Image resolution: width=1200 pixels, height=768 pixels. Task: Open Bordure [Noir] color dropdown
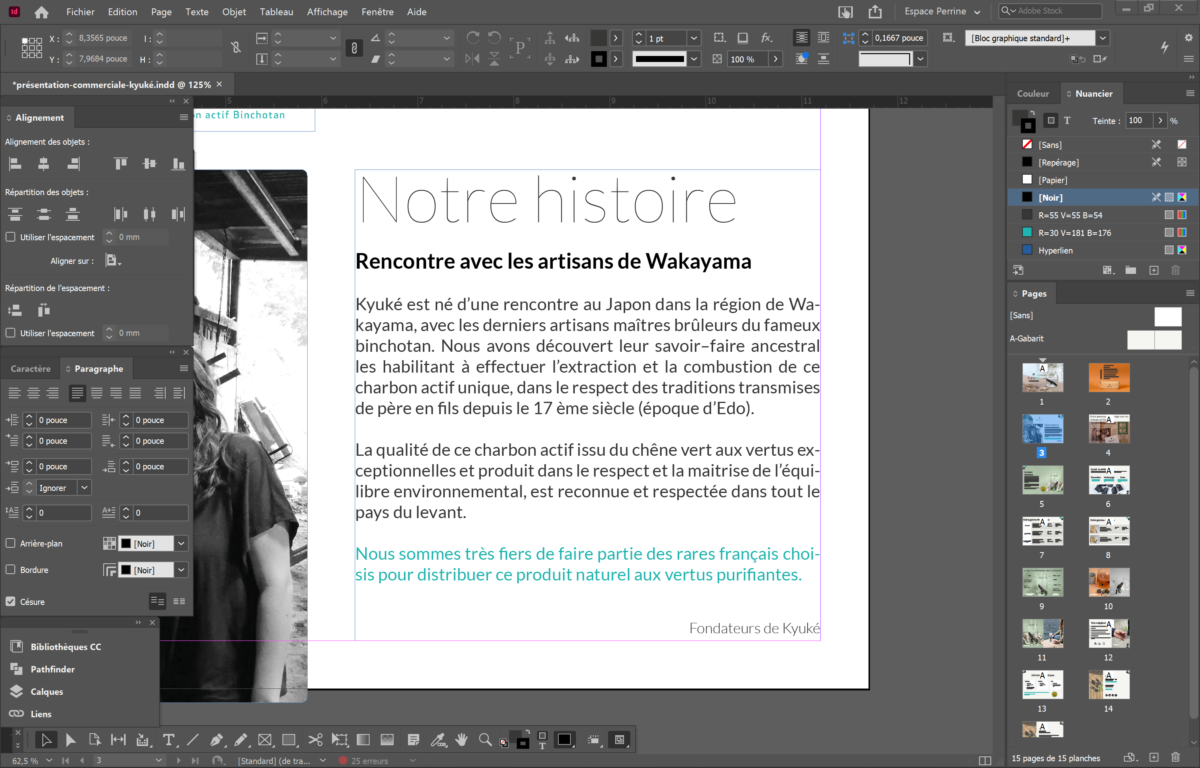pos(181,570)
